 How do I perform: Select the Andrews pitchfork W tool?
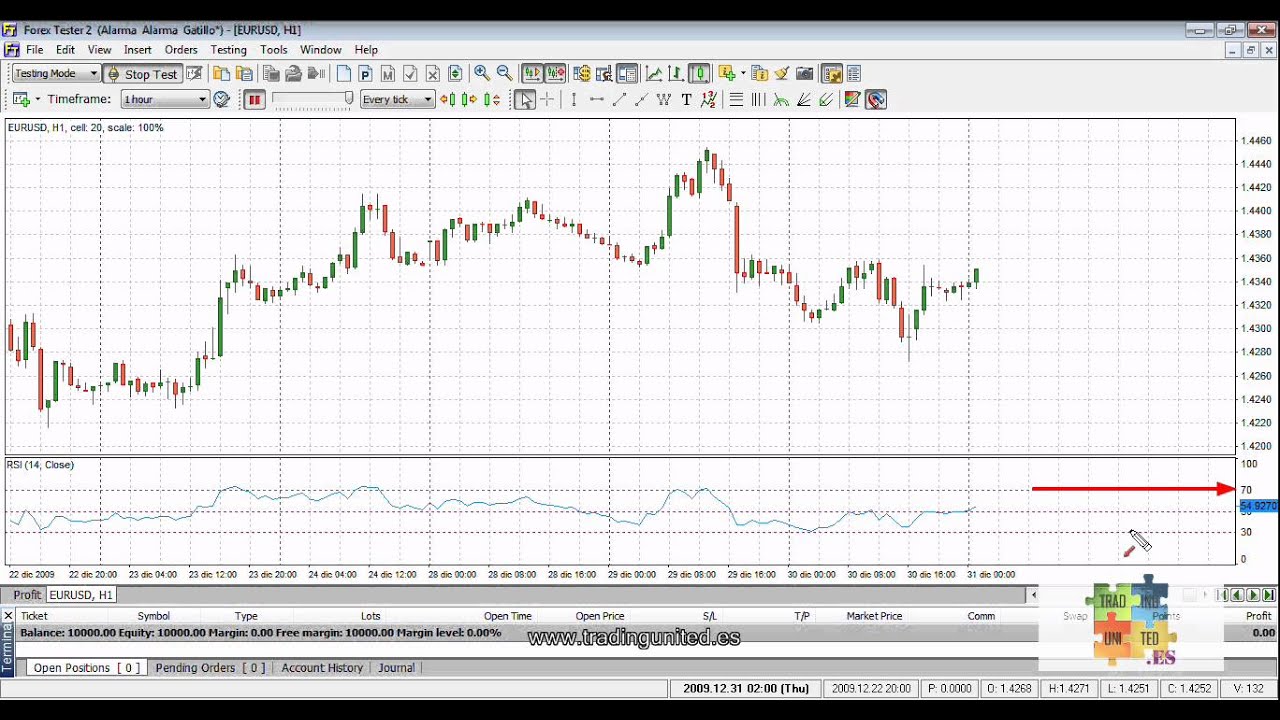[x=664, y=99]
